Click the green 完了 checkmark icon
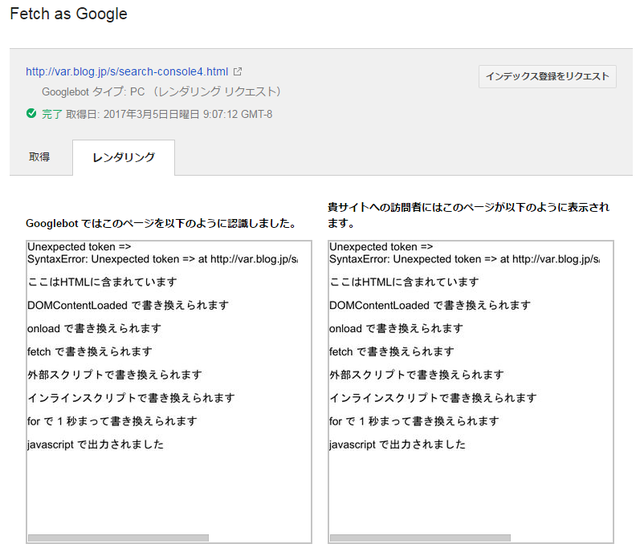 tap(31, 113)
